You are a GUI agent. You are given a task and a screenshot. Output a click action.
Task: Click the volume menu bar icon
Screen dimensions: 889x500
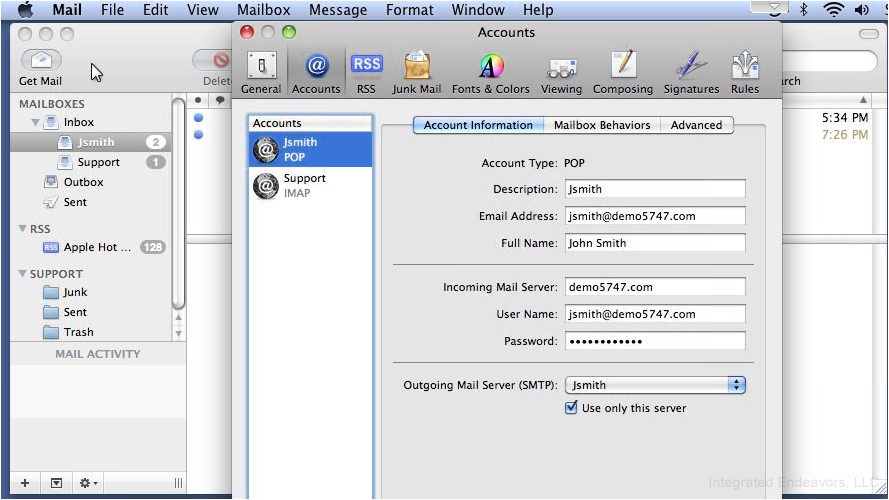point(862,9)
